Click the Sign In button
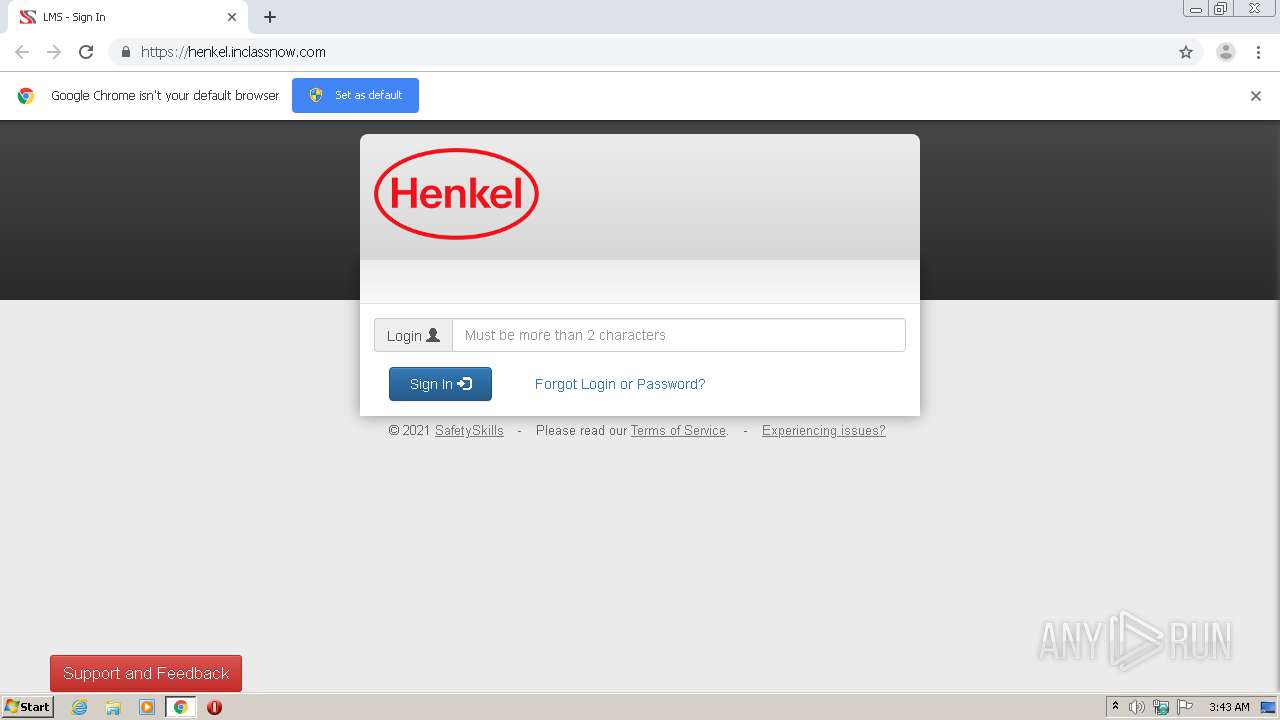1280x720 pixels. point(440,384)
